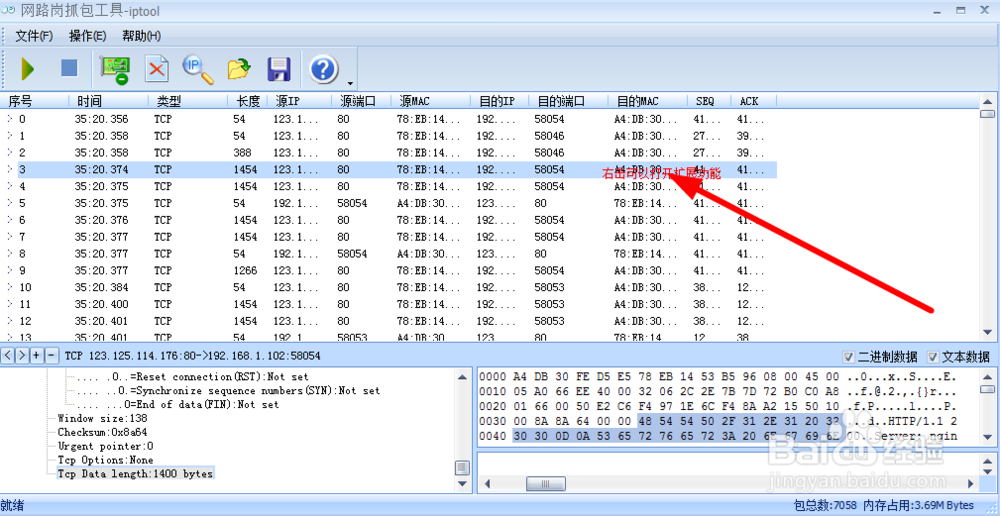Expand packet row 0 chevron

tap(10, 119)
